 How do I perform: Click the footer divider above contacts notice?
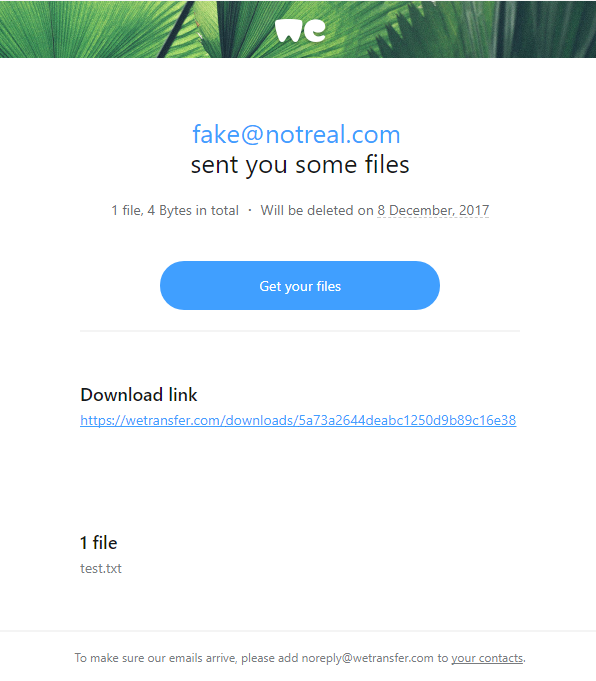point(298,631)
